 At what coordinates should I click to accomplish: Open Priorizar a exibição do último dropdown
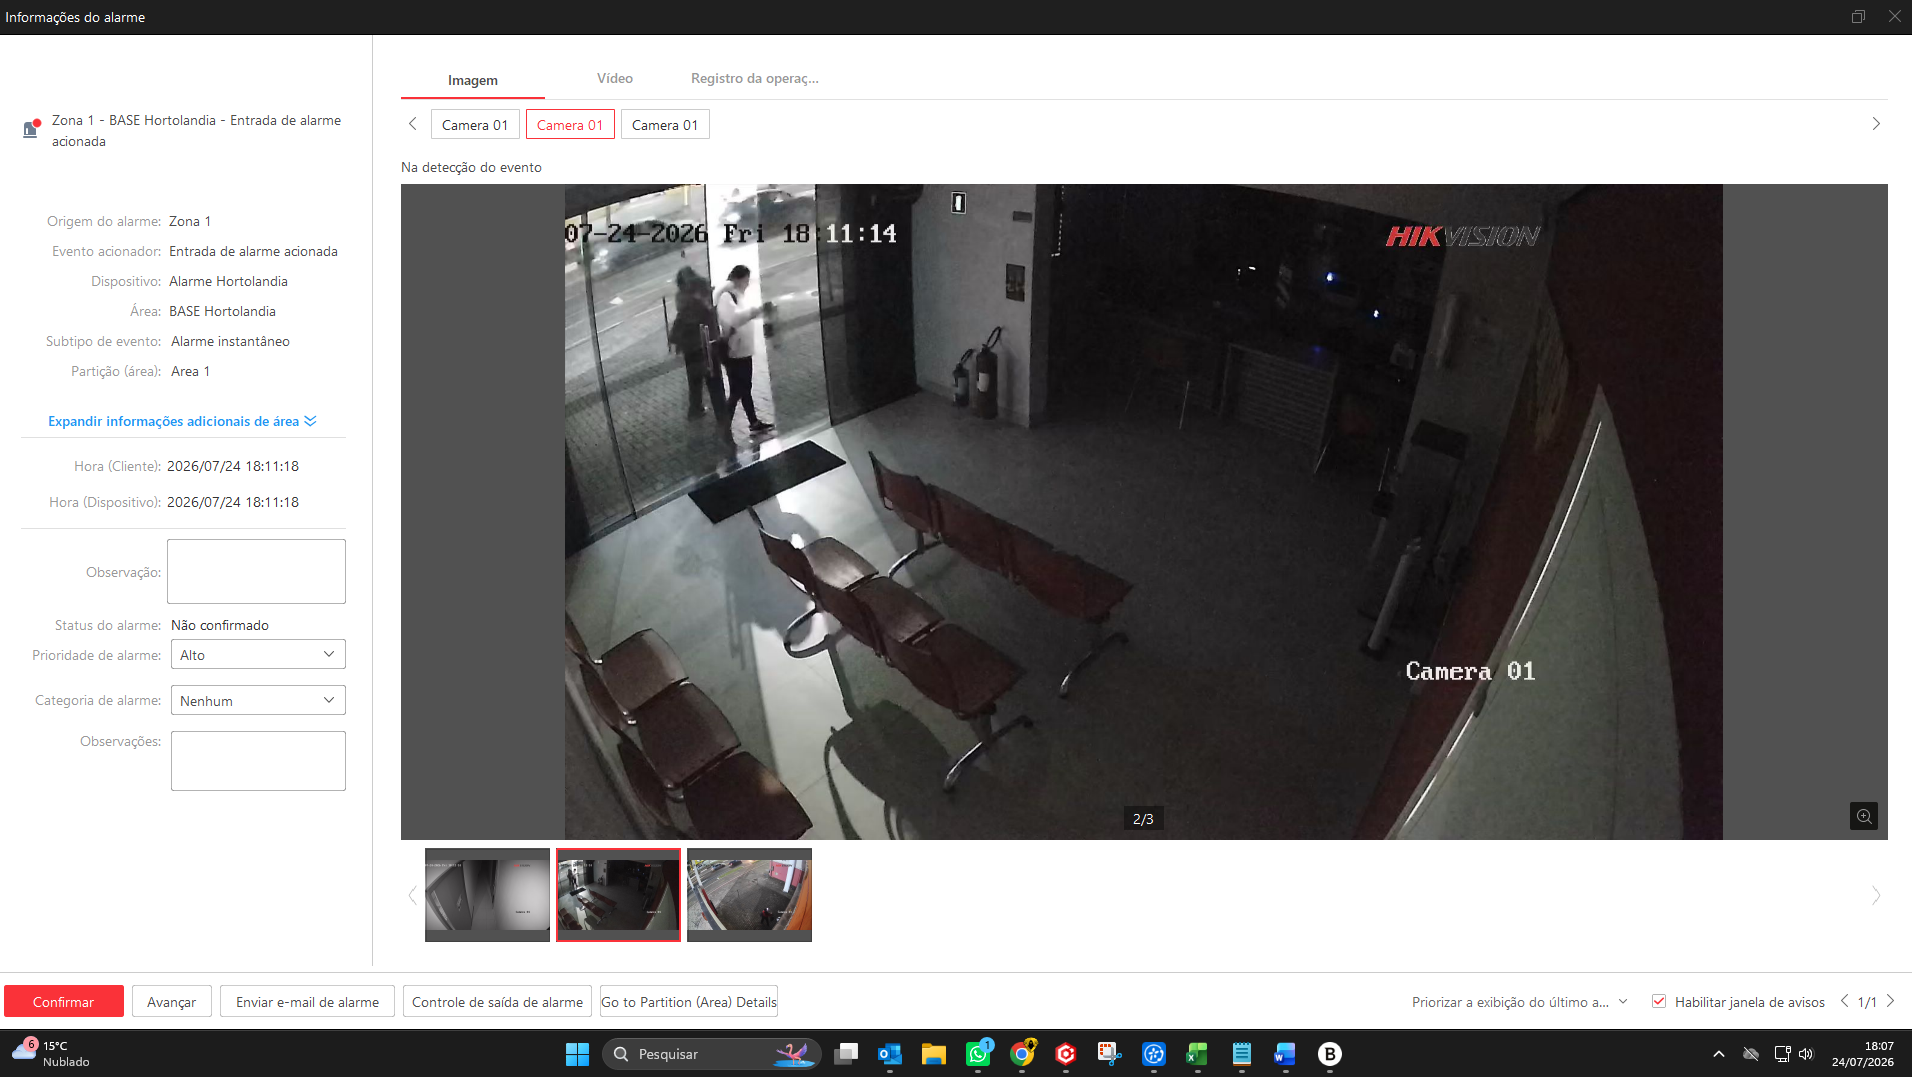pyautogui.click(x=1520, y=1002)
